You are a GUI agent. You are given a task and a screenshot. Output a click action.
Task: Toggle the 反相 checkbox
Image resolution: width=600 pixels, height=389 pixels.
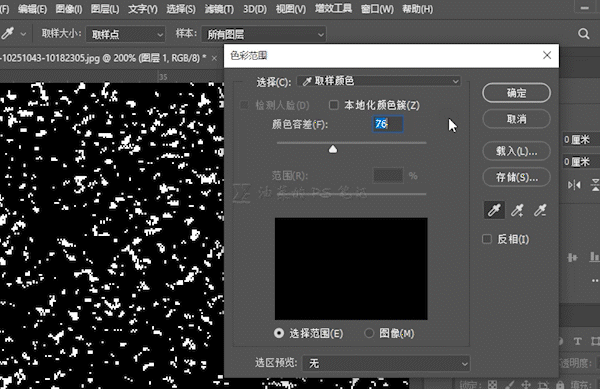[x=487, y=239]
